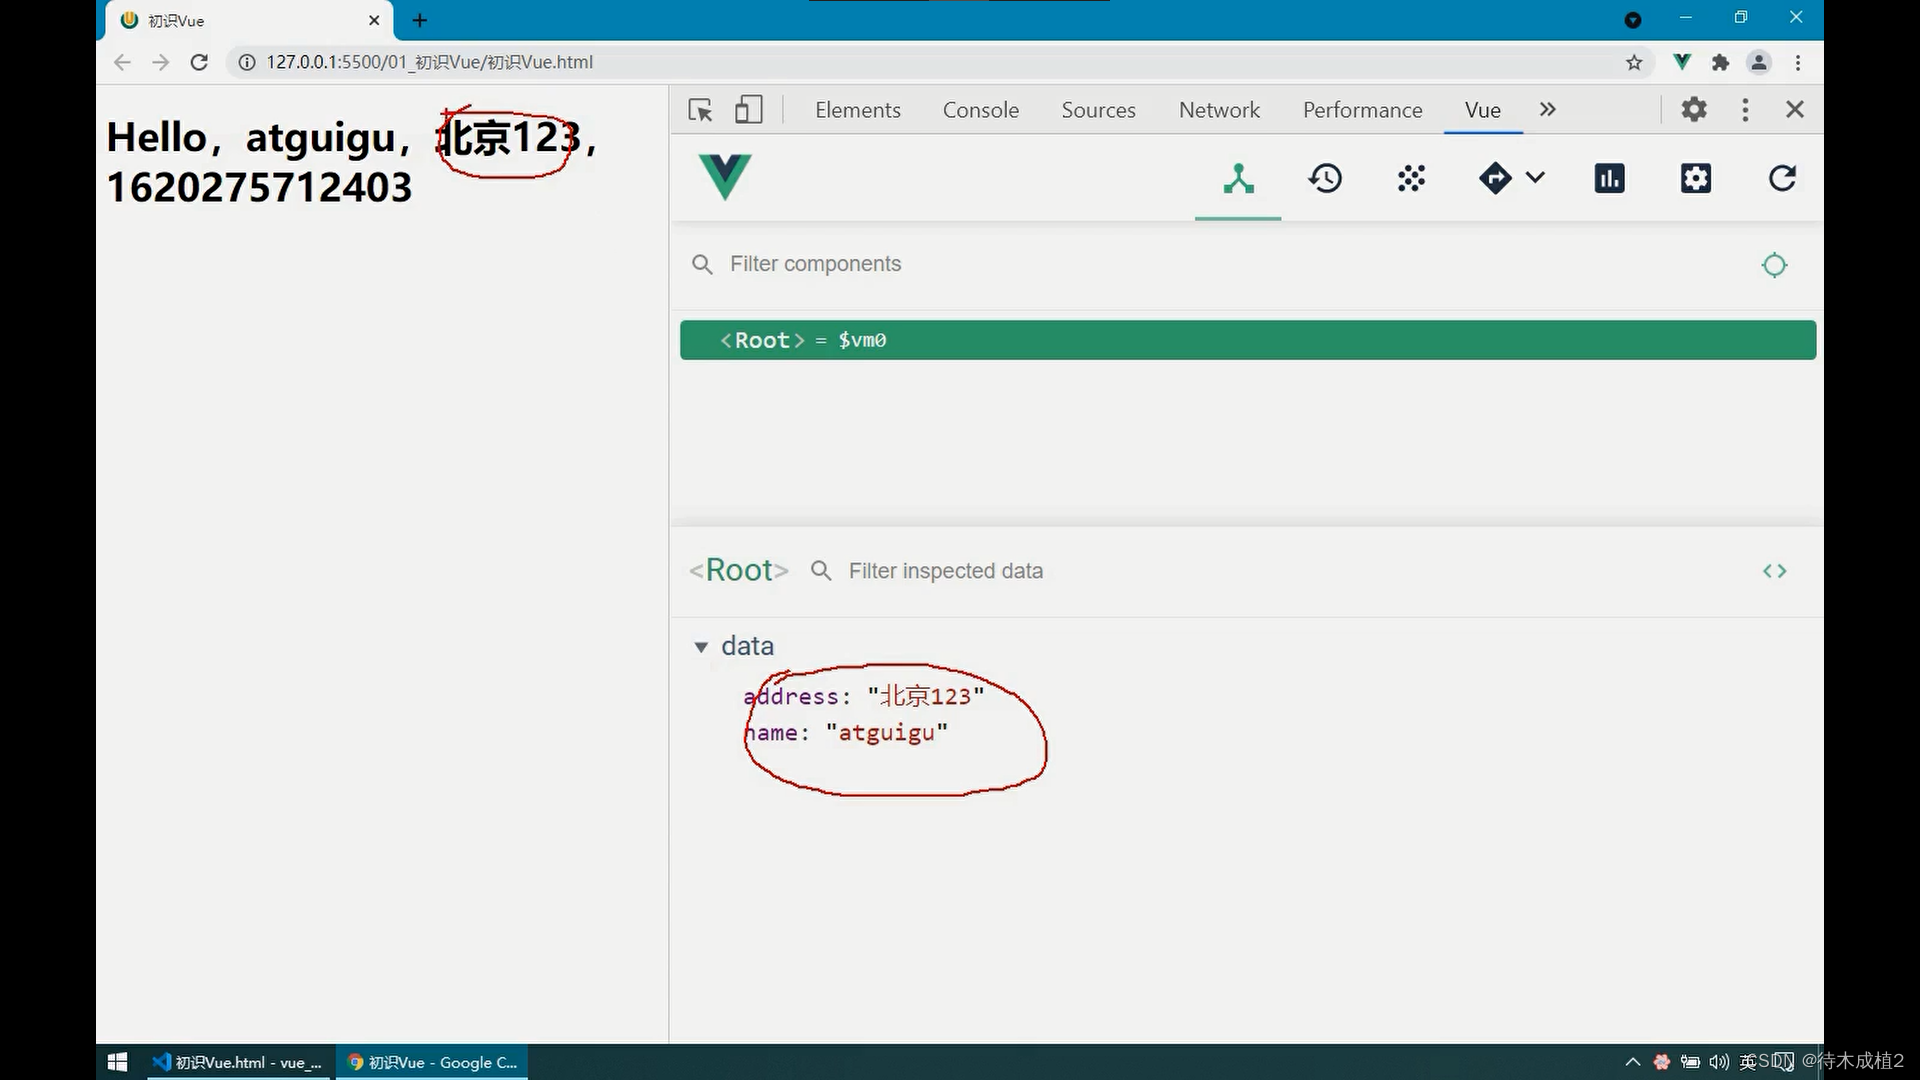
Task: Click the browser back arrow
Action: point(122,62)
